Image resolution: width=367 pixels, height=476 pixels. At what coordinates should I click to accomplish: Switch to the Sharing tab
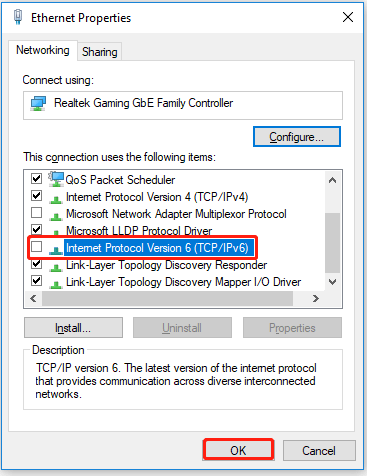(x=100, y=52)
